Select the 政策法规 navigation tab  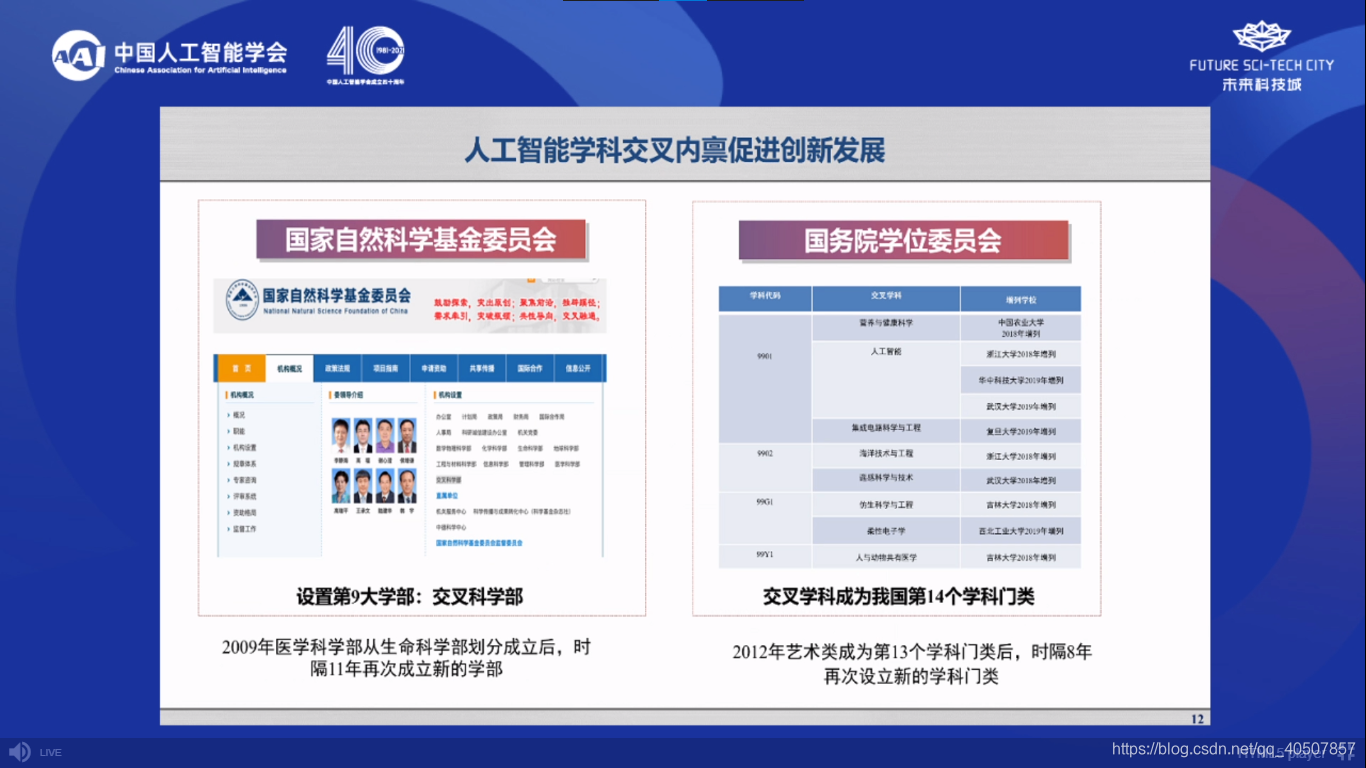coord(338,368)
